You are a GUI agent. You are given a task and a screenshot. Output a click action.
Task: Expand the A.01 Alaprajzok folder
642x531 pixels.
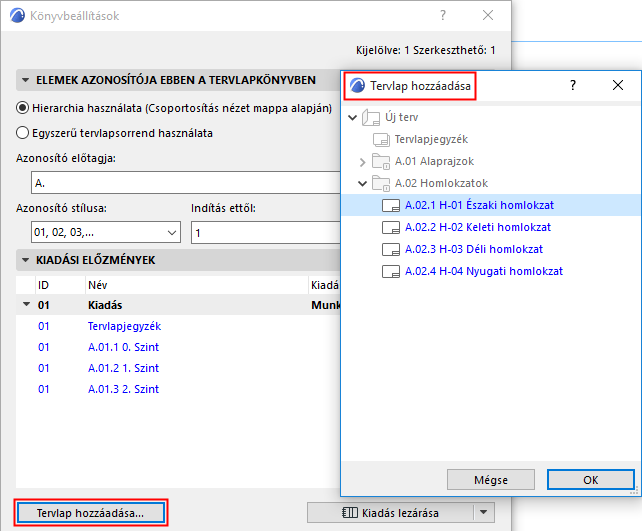362,162
